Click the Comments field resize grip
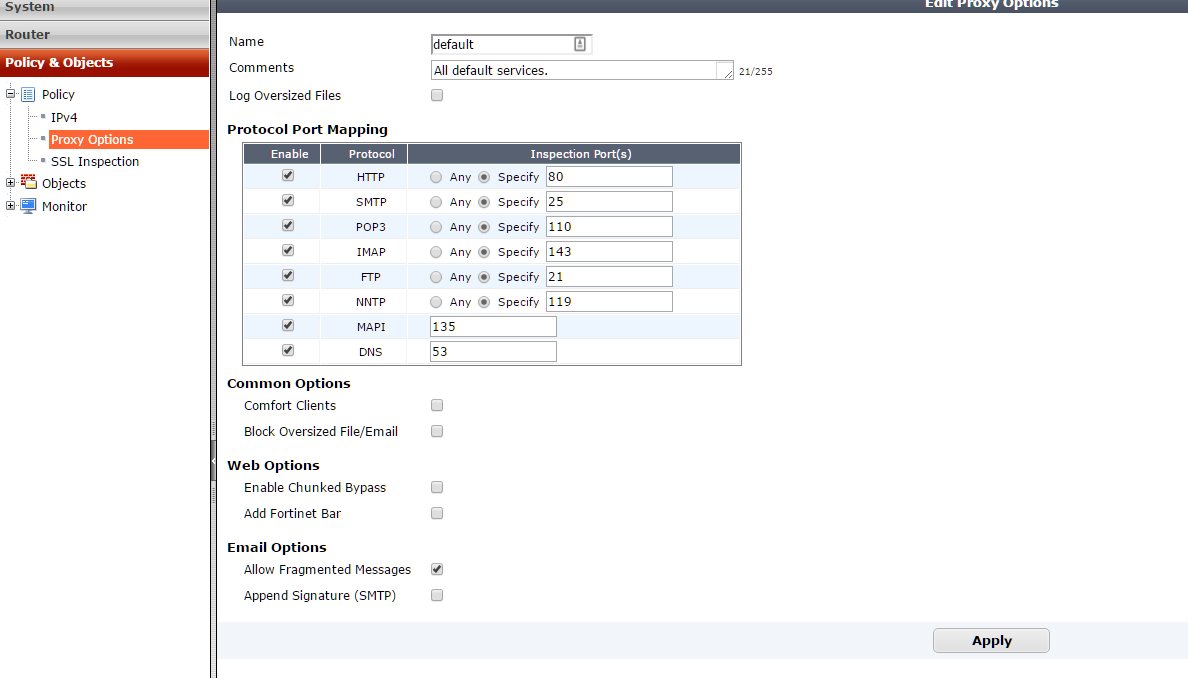 pos(728,74)
